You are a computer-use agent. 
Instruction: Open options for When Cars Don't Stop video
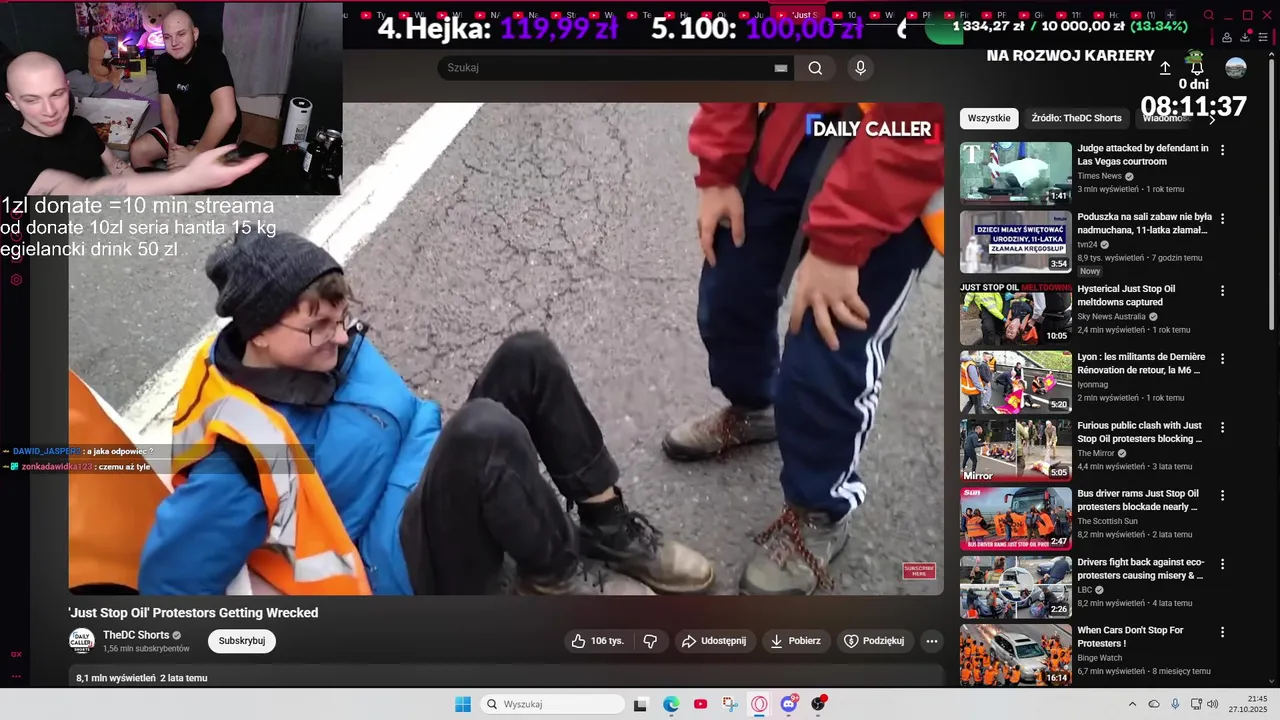1222,632
